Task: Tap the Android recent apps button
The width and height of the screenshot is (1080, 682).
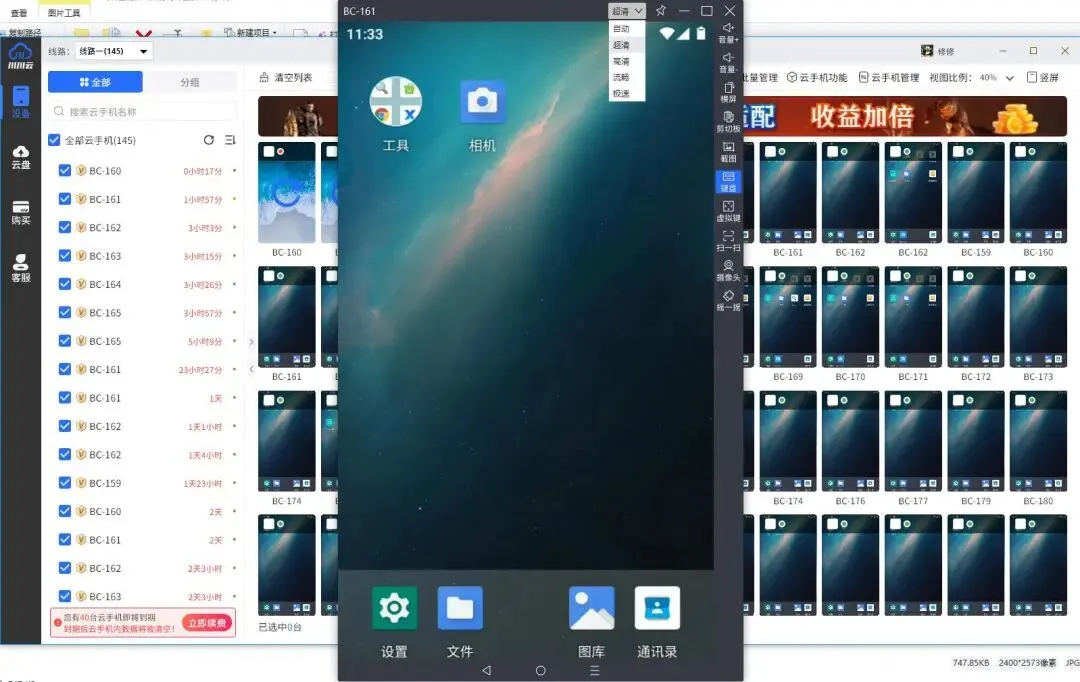Action: 594,670
